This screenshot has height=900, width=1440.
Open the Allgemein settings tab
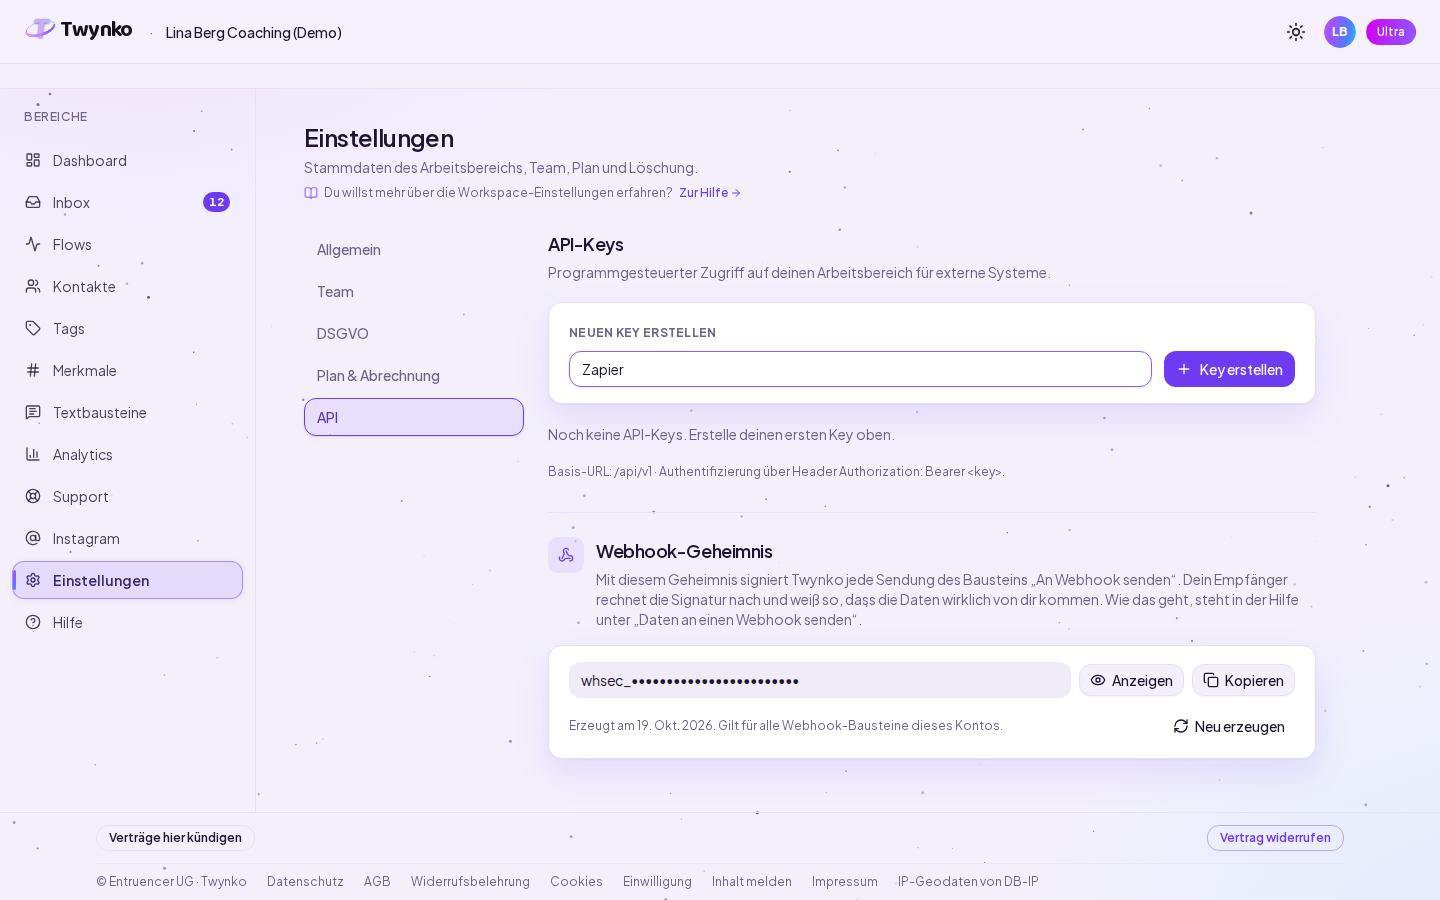[414, 249]
